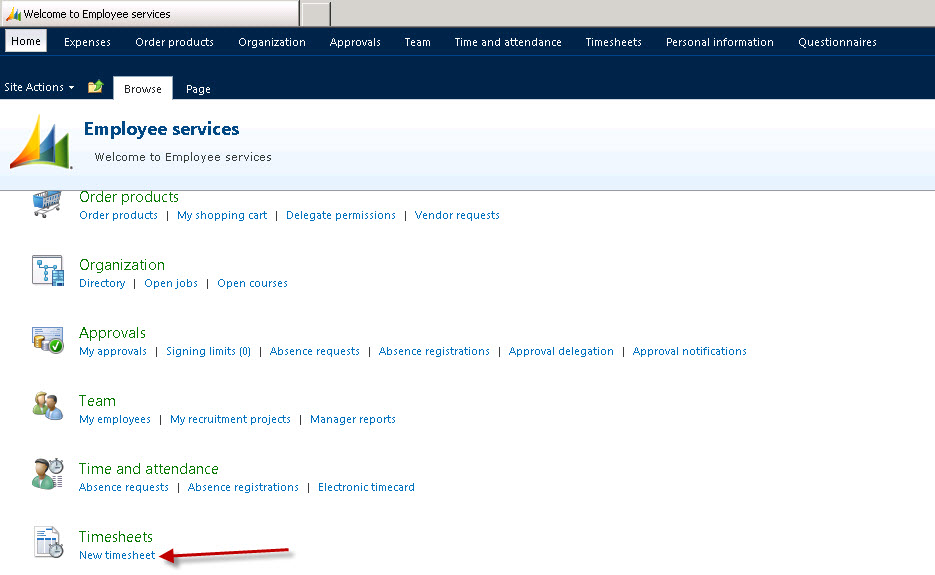Open the Site Actions dropdown
Screen dimensions: 935x575
click(x=39, y=88)
